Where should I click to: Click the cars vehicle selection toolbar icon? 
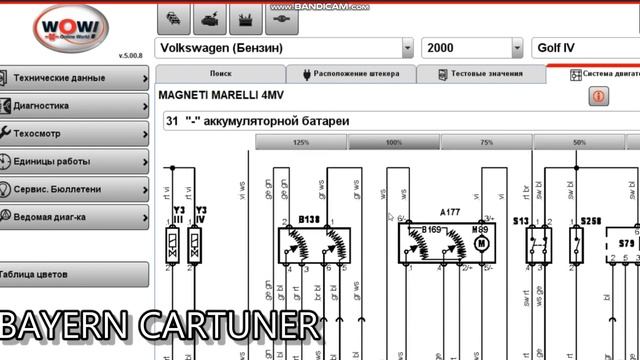coord(173,19)
